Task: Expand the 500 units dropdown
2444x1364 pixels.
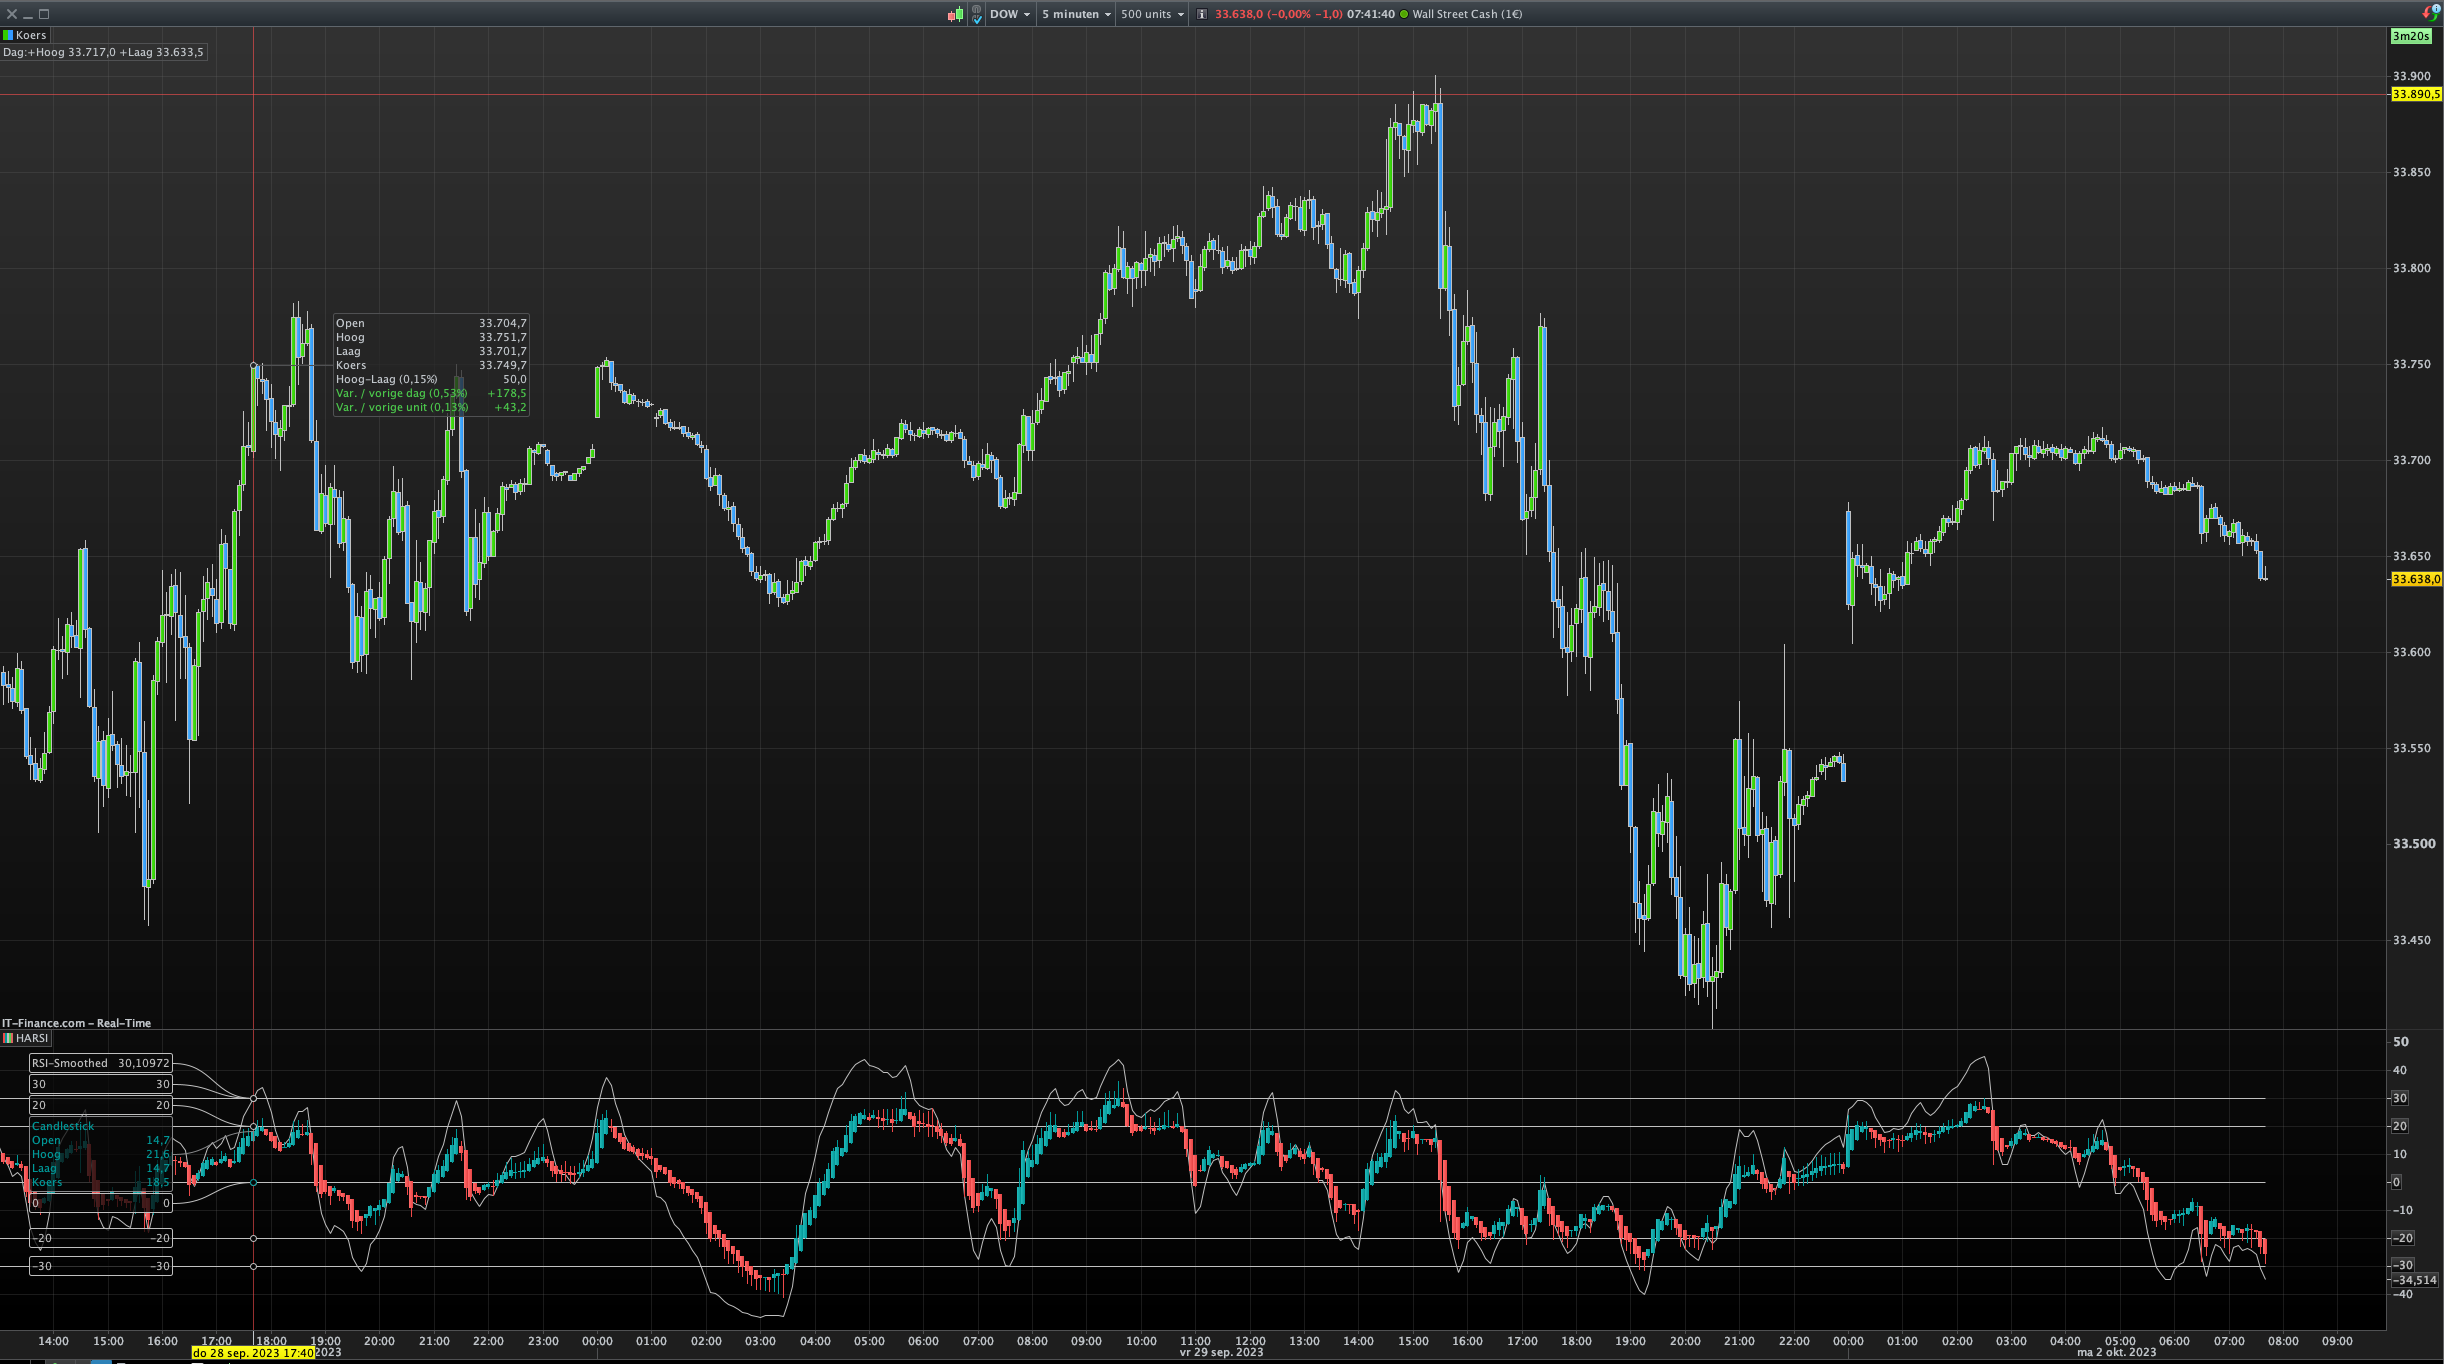Action: pos(1152,14)
